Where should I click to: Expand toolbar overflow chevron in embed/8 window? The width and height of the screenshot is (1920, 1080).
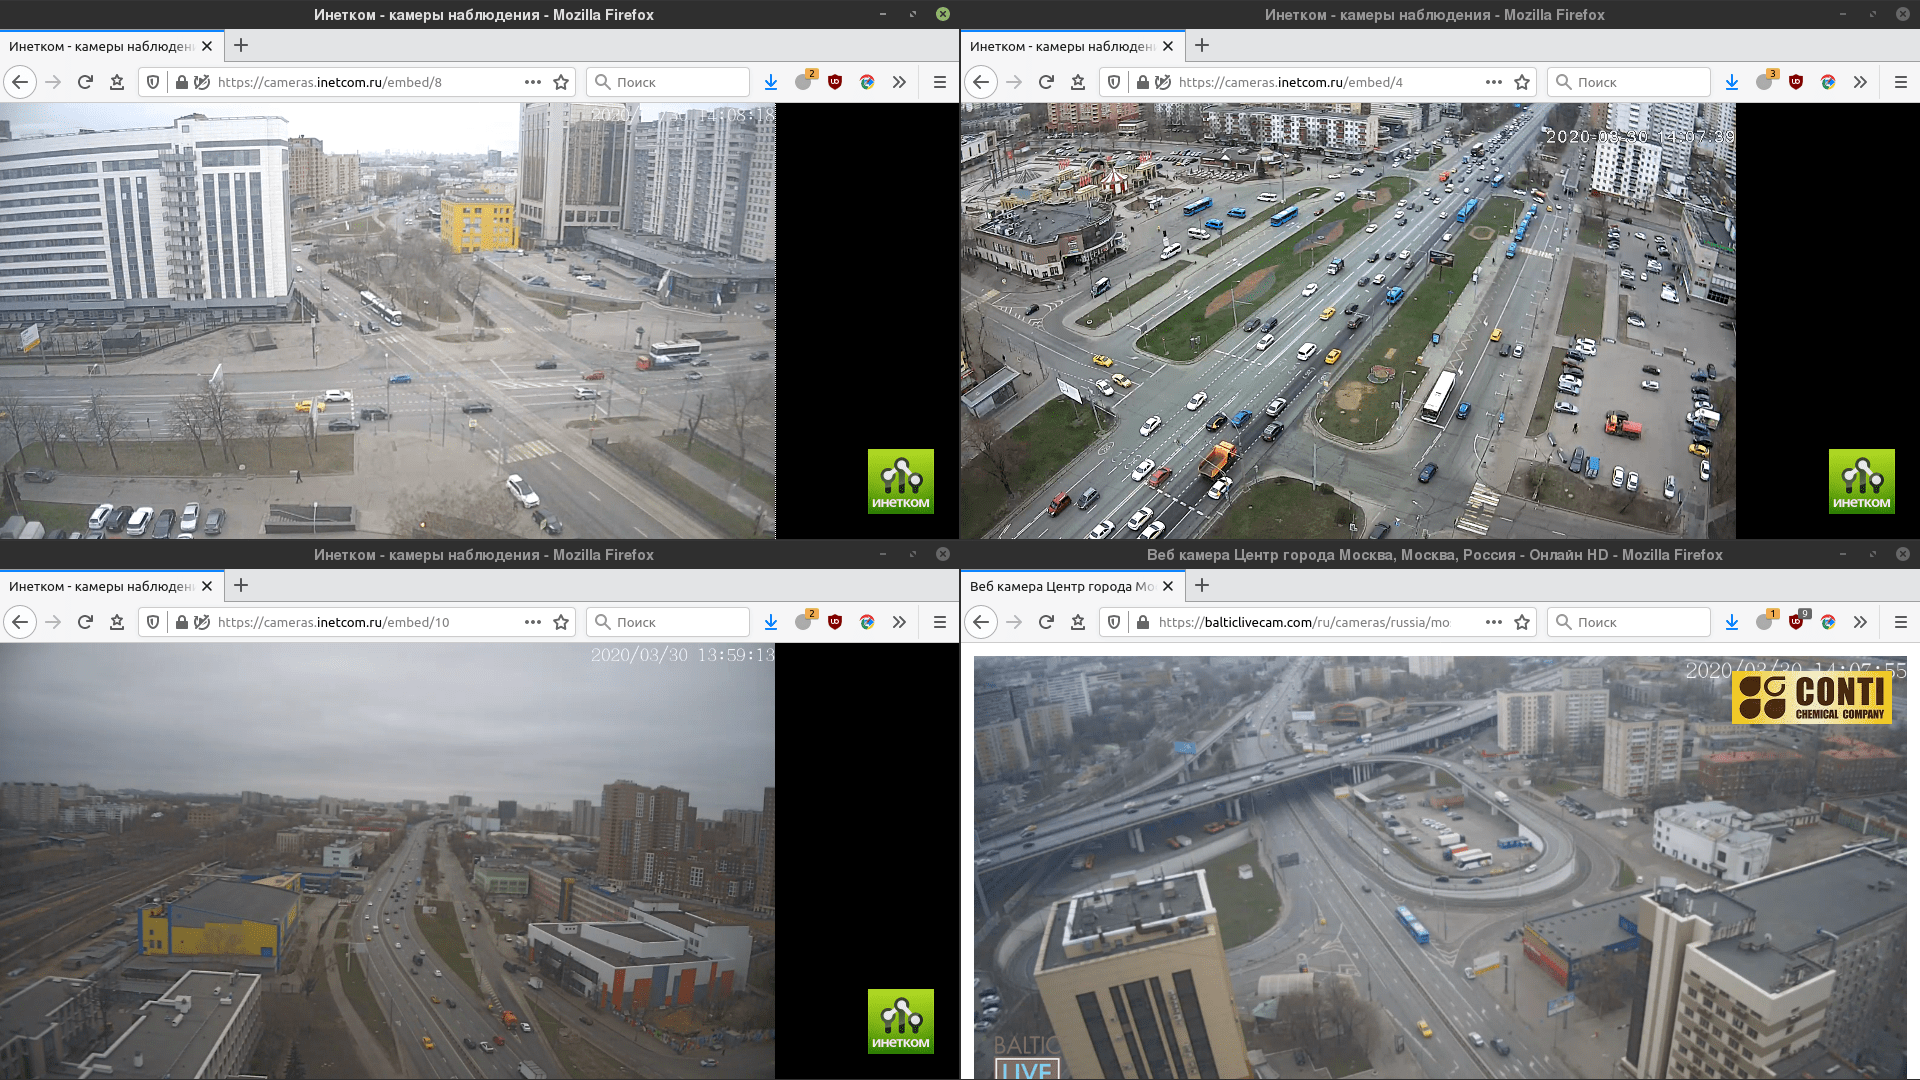pyautogui.click(x=899, y=82)
